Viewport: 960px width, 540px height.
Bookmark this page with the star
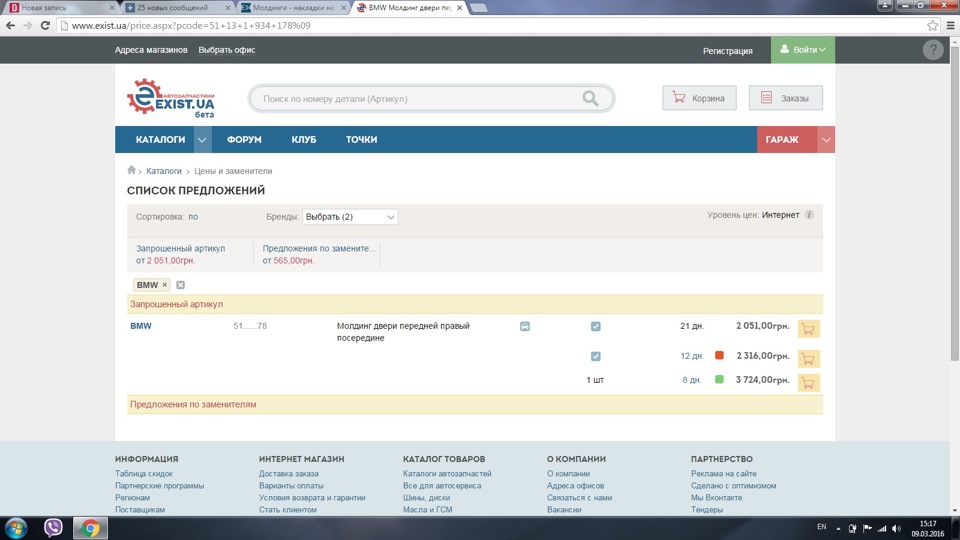click(x=932, y=25)
